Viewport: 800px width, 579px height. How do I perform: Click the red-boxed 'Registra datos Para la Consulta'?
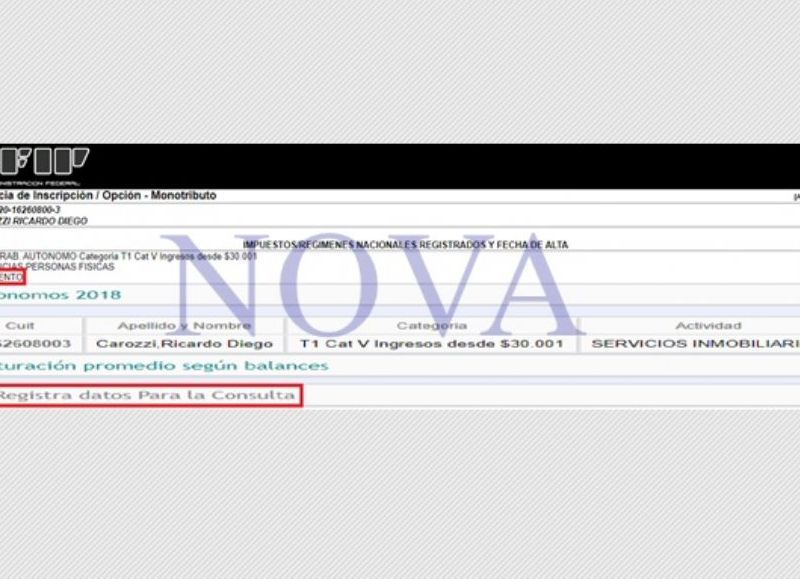tap(148, 395)
